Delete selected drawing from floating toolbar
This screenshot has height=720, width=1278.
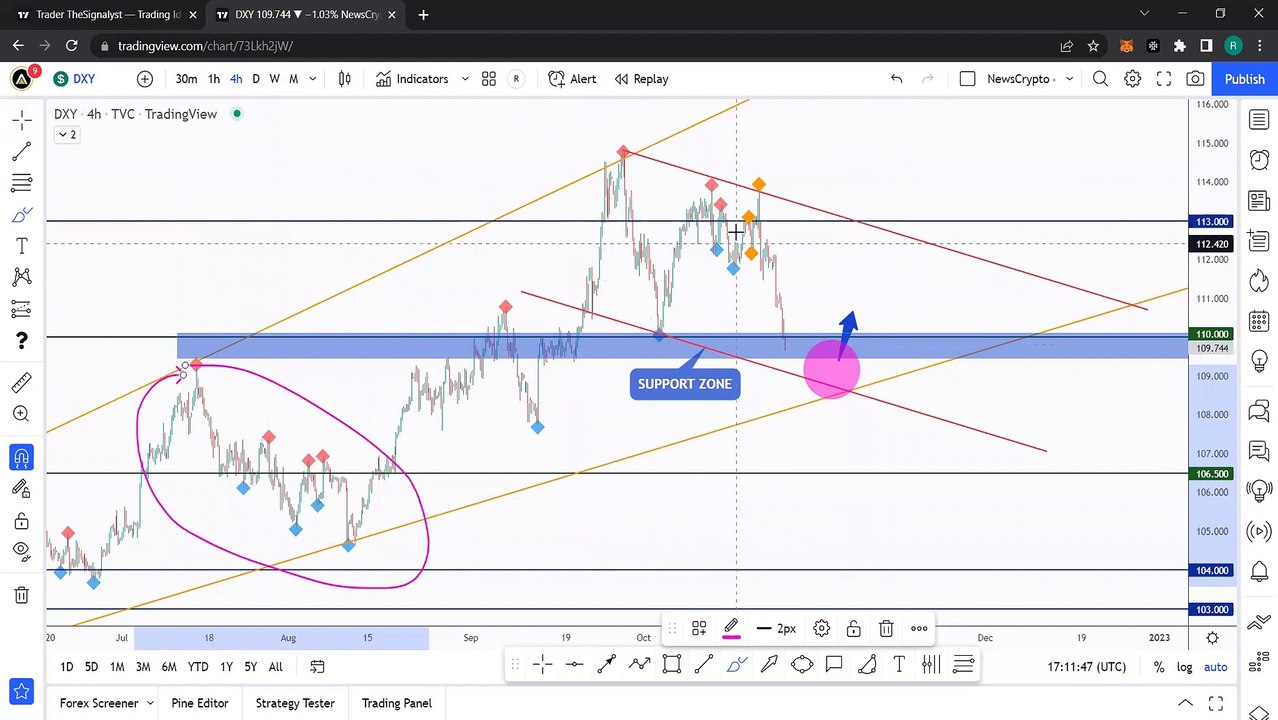tap(886, 629)
